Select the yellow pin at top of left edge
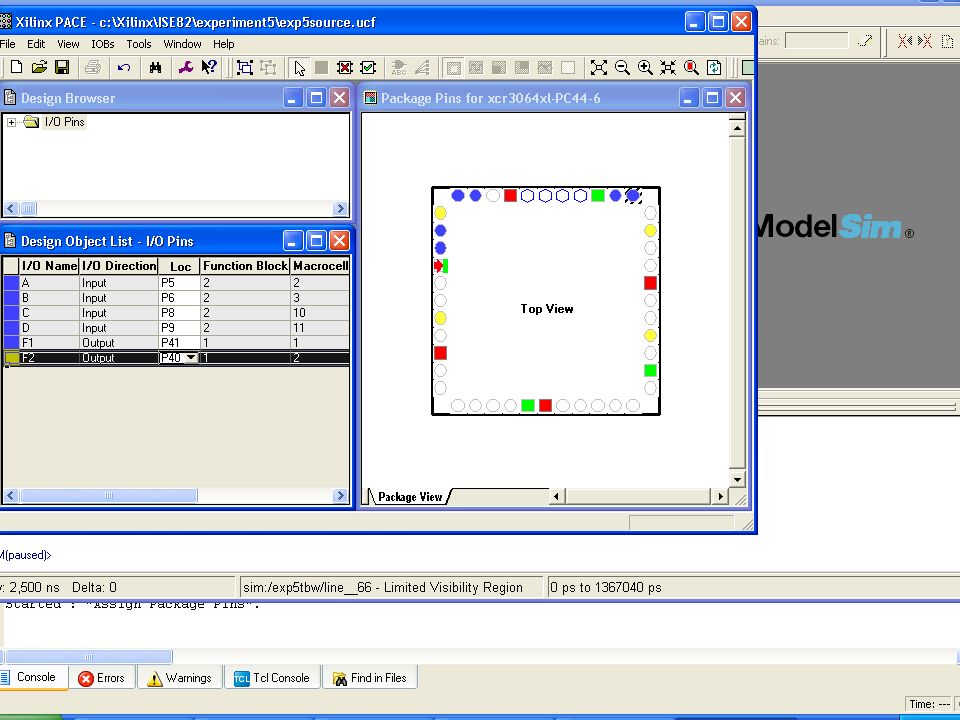The width and height of the screenshot is (960, 720). [440, 213]
